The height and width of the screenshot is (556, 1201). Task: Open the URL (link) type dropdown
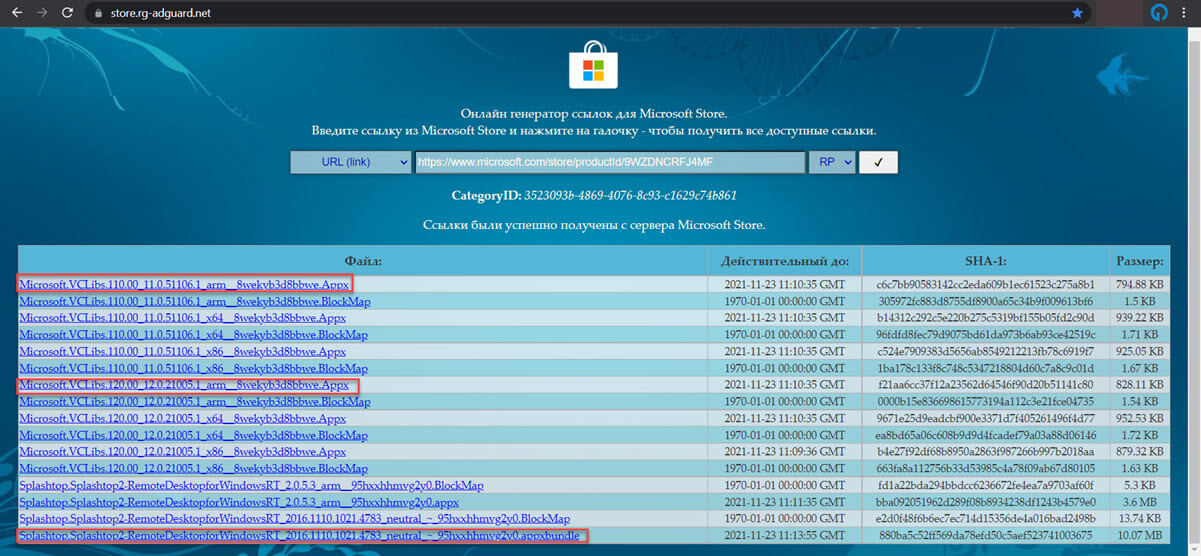pyautogui.click(x=351, y=162)
